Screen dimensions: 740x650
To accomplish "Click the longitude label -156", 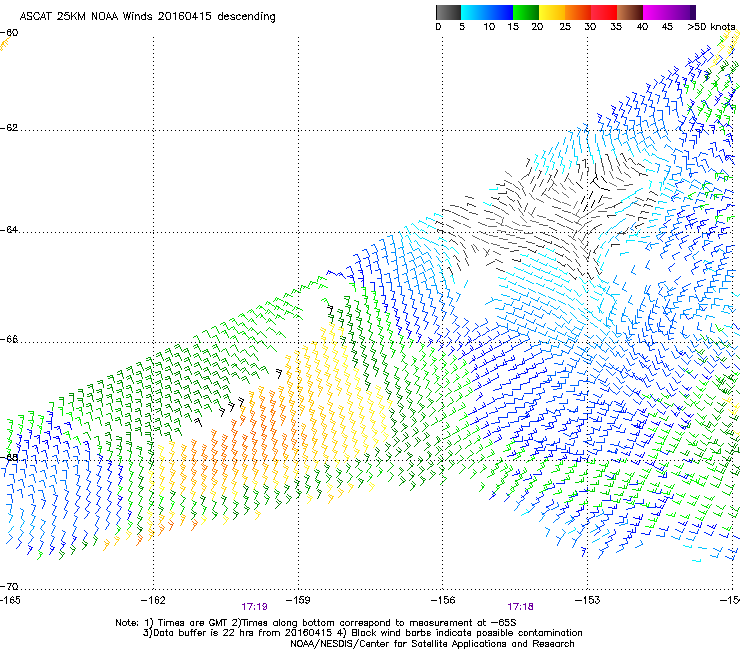I will click(x=443, y=600).
